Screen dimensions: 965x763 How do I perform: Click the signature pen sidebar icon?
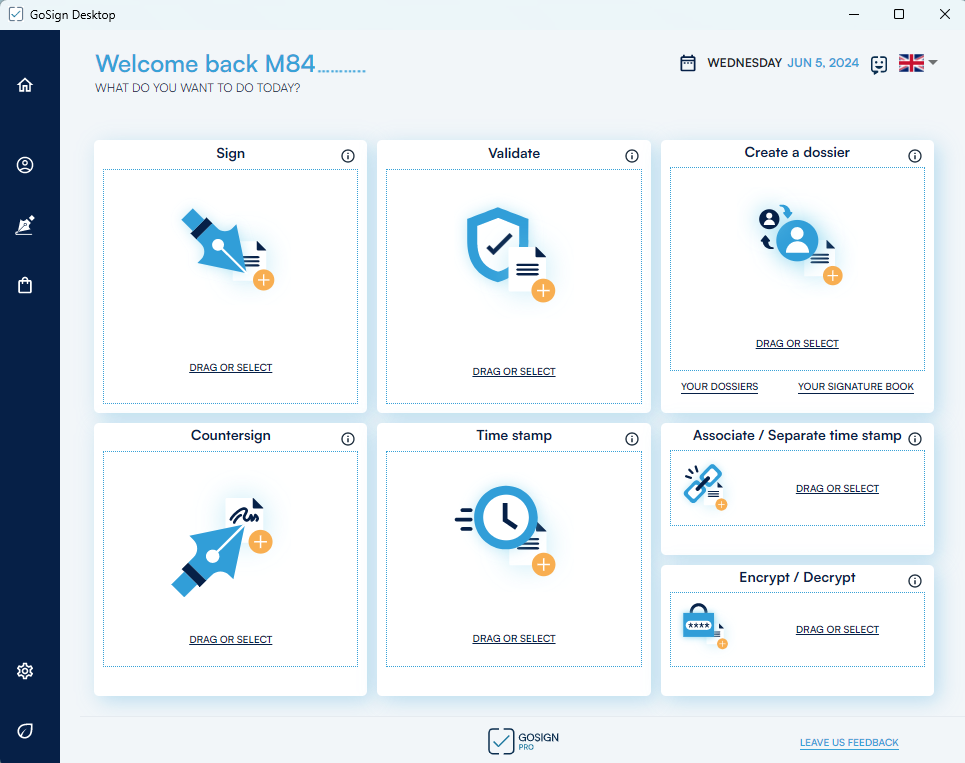[x=25, y=226]
